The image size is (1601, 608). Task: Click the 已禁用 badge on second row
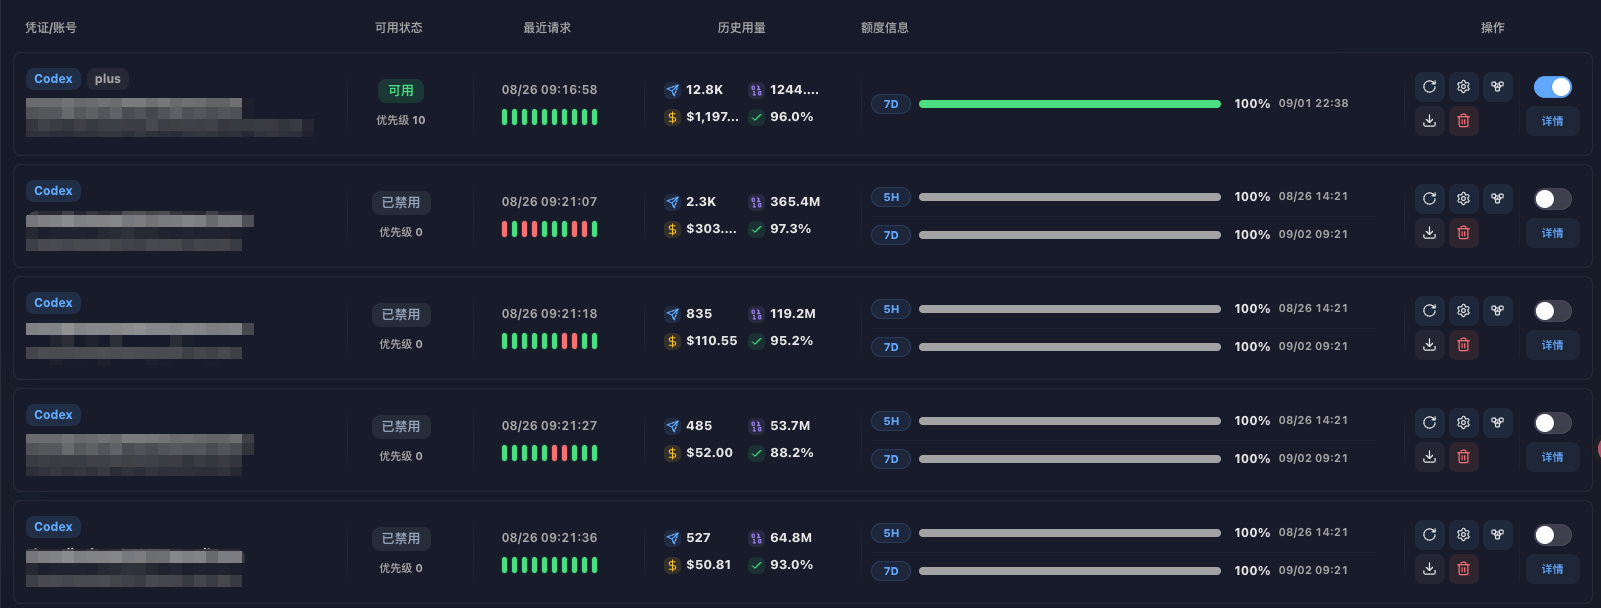(401, 203)
